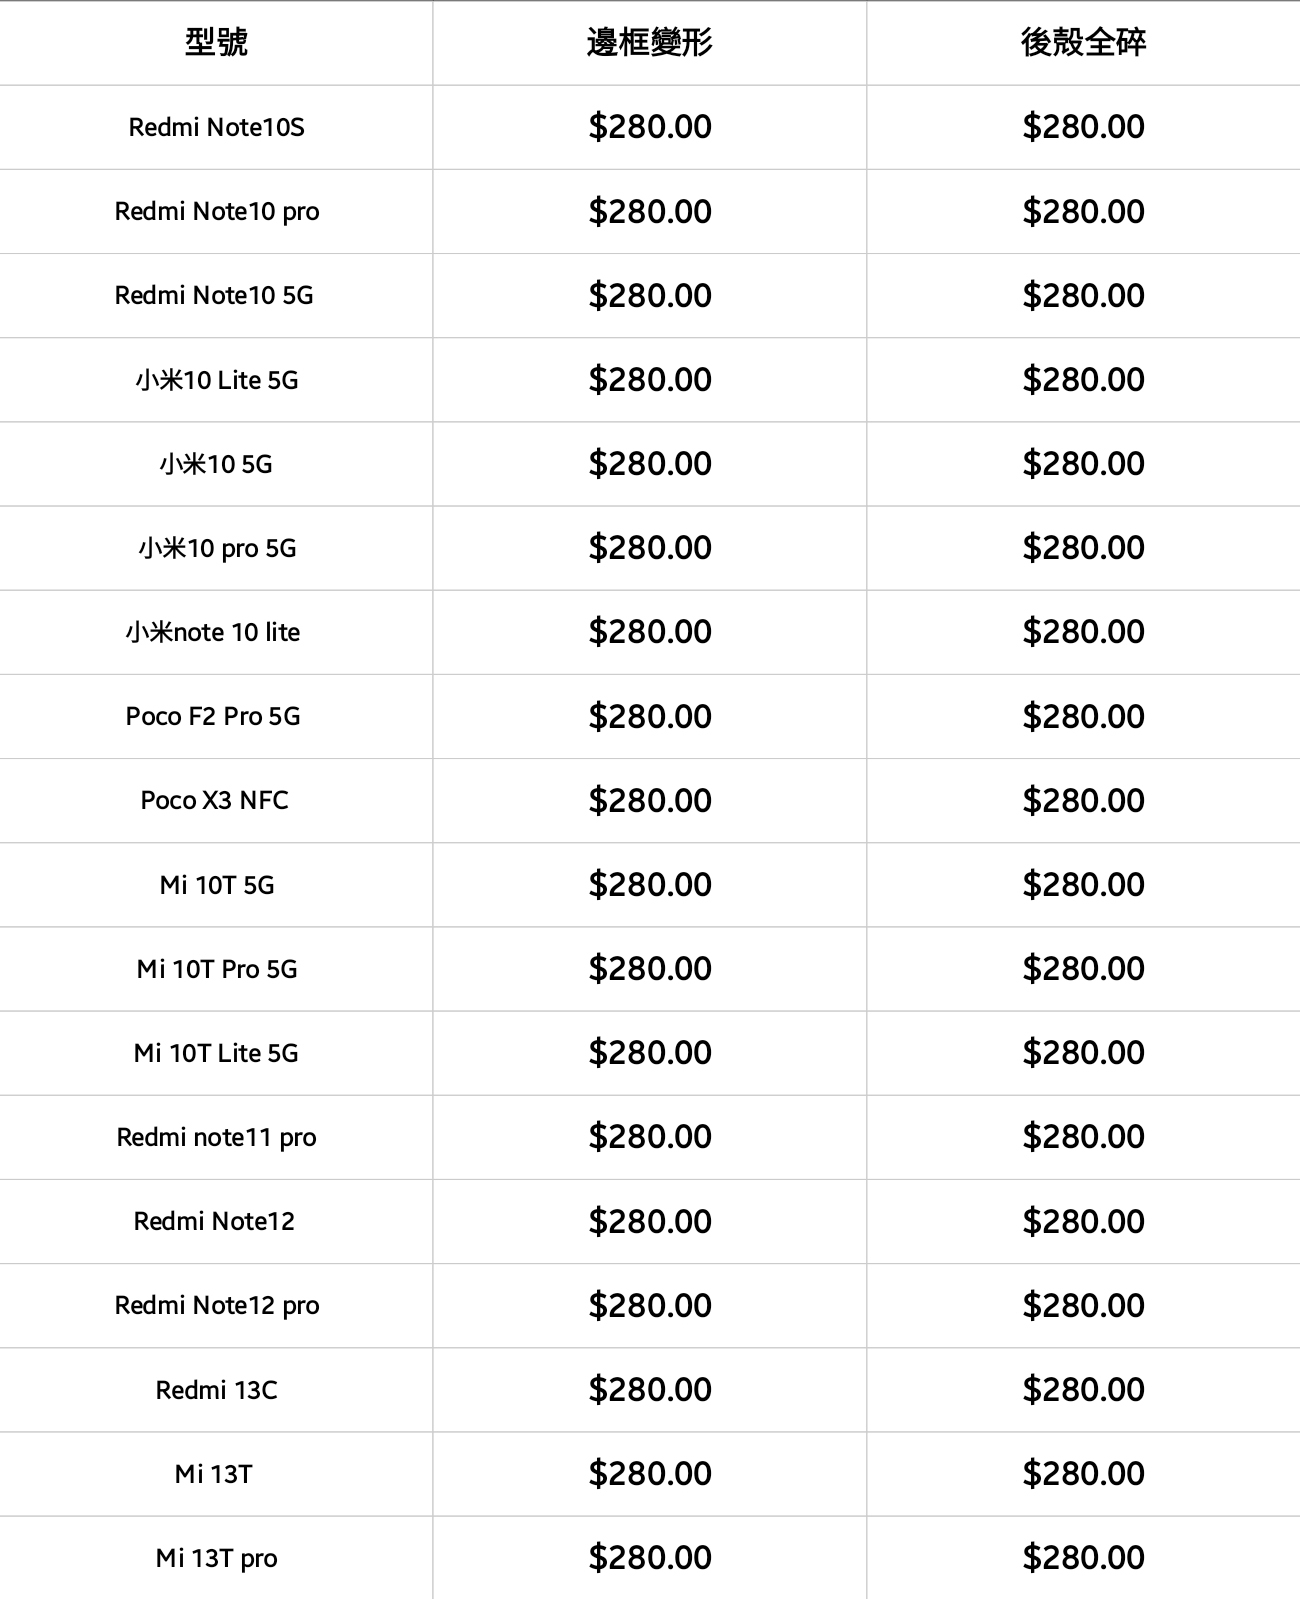
Task: Click 後殼全碎 price for Mi 13T pro
Action: pyautogui.click(x=1083, y=1558)
